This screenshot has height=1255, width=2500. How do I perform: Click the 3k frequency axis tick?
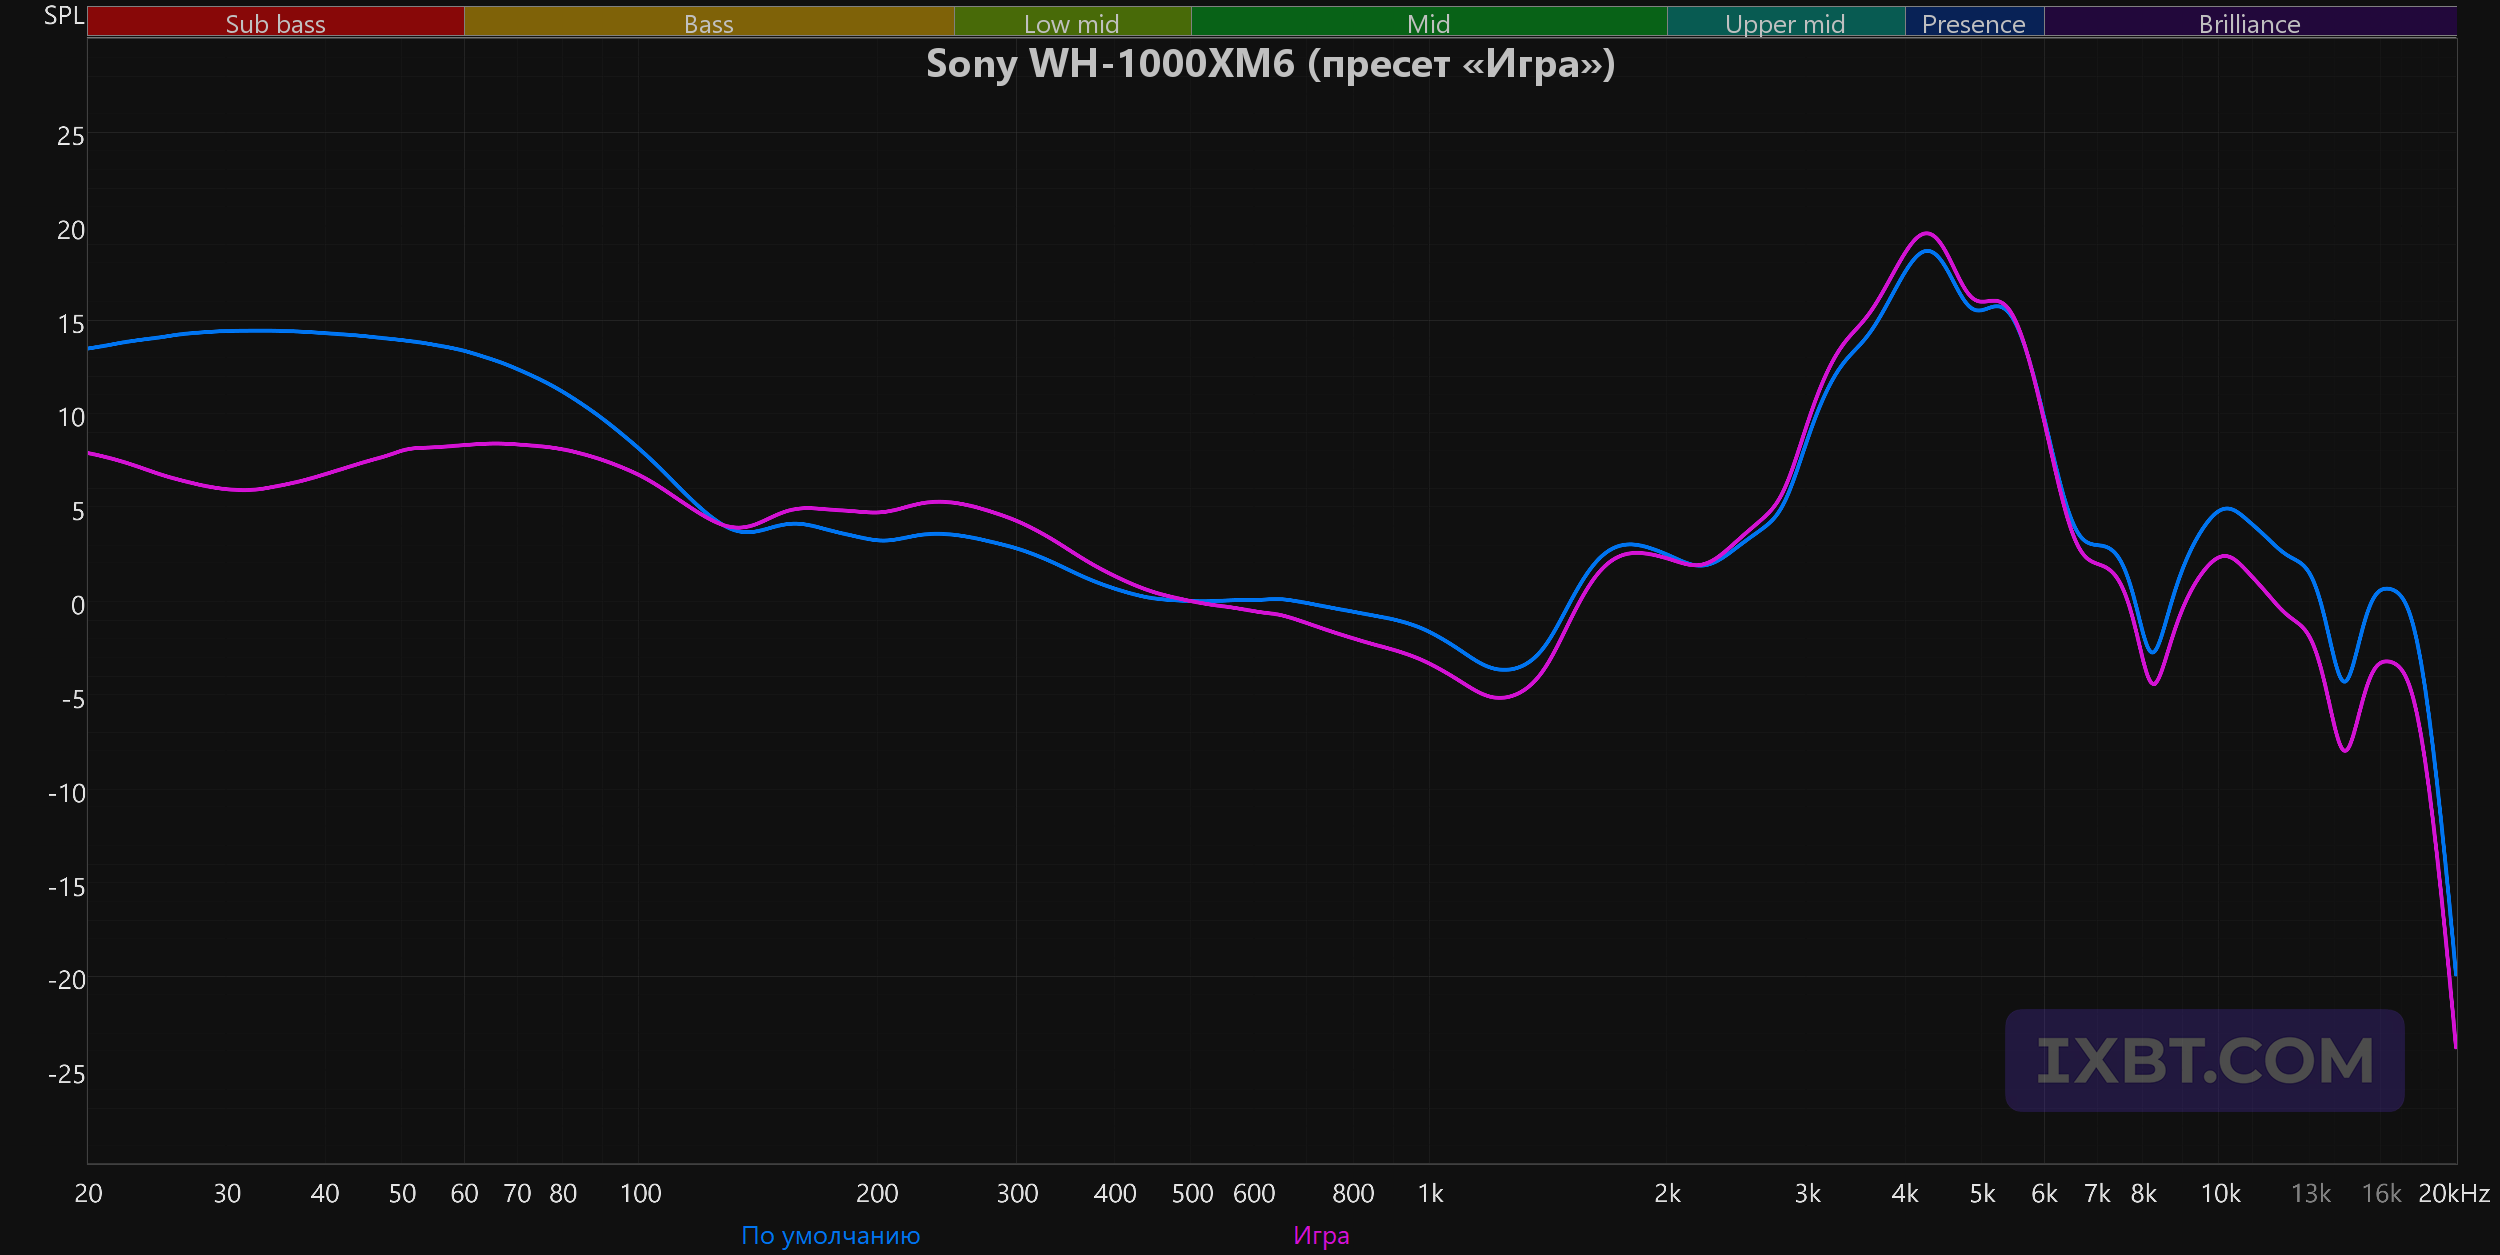pyautogui.click(x=1808, y=1194)
